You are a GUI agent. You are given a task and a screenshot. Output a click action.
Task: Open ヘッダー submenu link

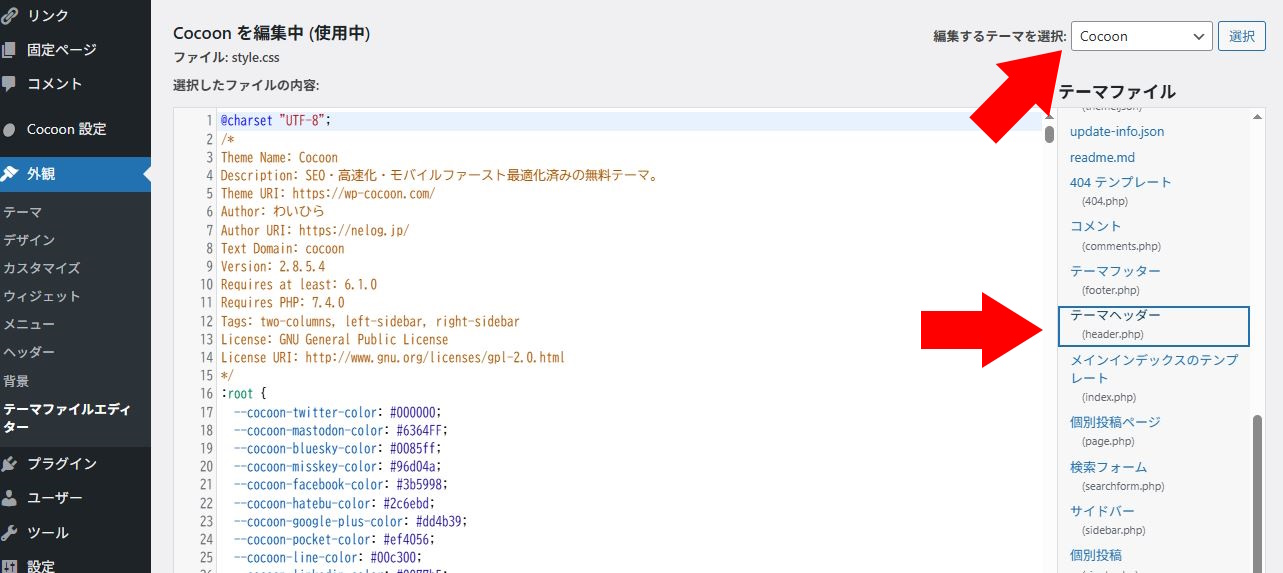point(29,352)
